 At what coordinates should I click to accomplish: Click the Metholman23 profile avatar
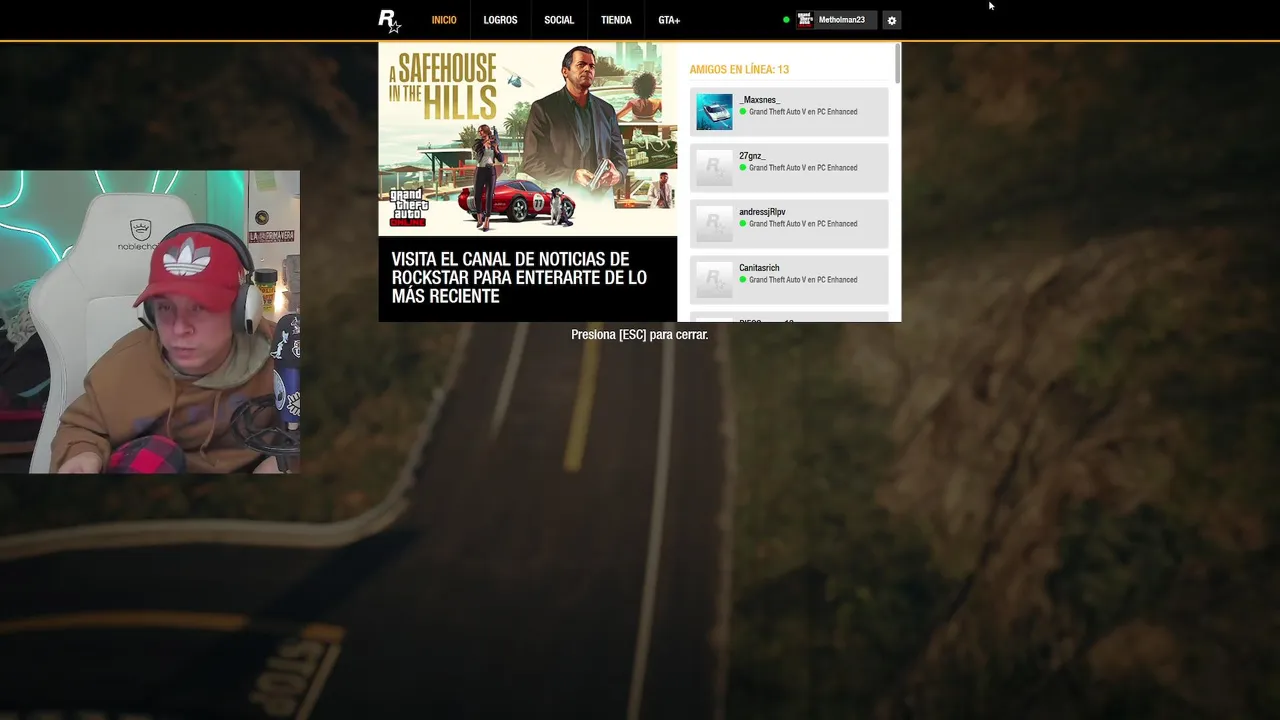(805, 20)
